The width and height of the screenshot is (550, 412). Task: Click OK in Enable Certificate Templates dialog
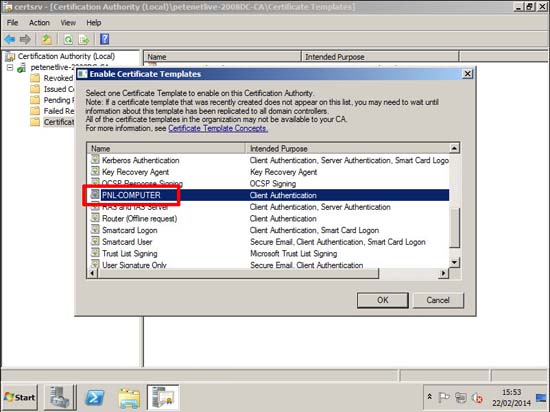coord(383,300)
